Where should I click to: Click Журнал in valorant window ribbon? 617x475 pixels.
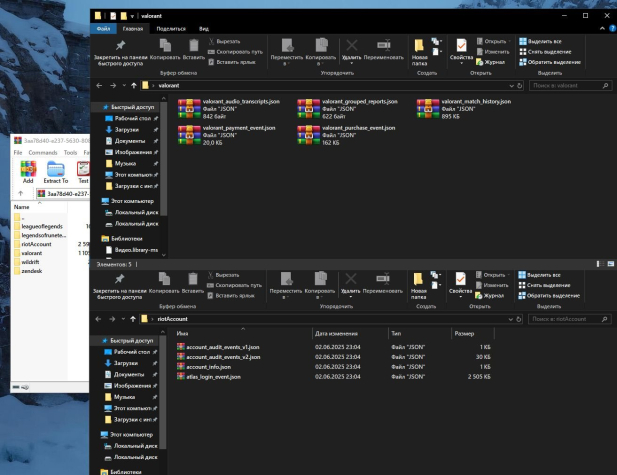click(490, 62)
